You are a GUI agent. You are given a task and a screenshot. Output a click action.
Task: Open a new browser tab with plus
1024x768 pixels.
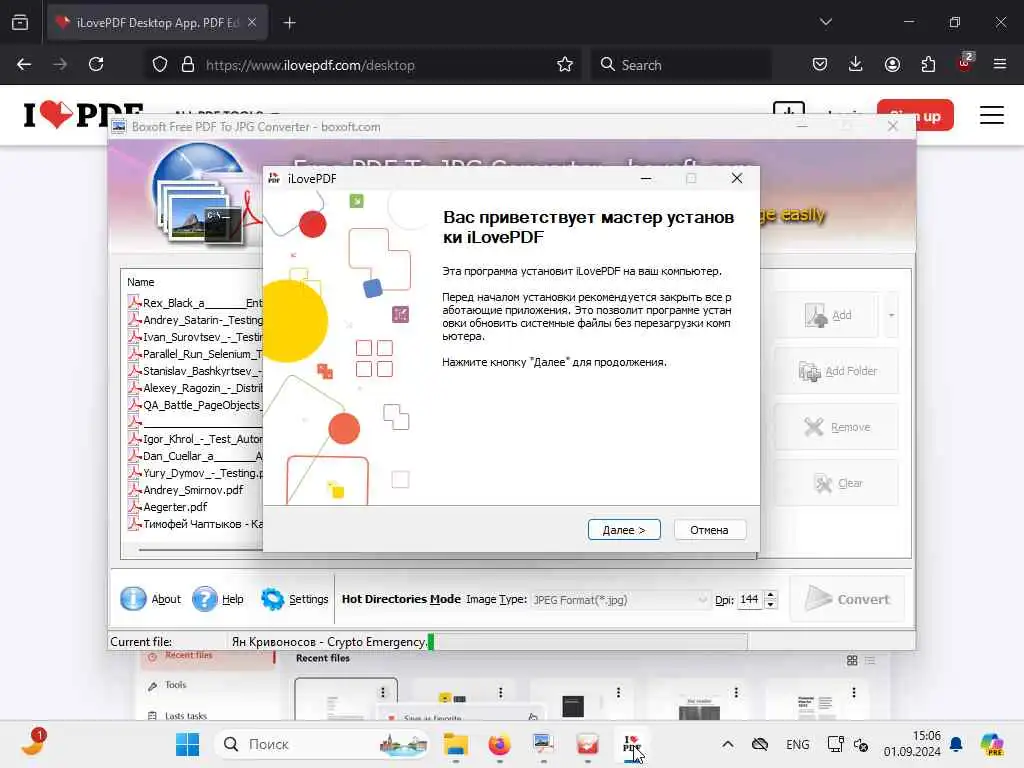click(289, 23)
